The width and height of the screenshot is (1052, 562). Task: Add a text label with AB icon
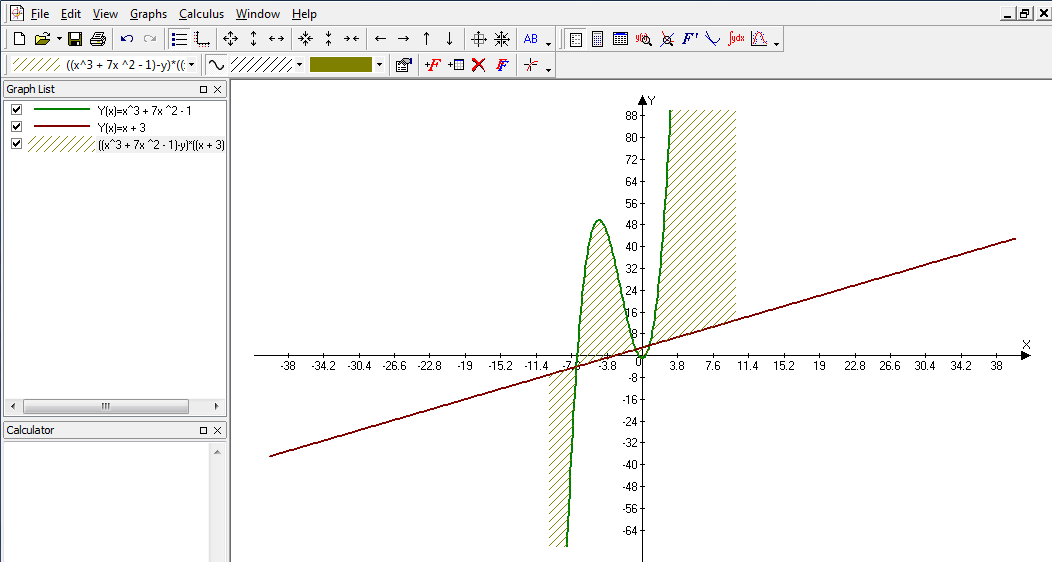click(531, 39)
